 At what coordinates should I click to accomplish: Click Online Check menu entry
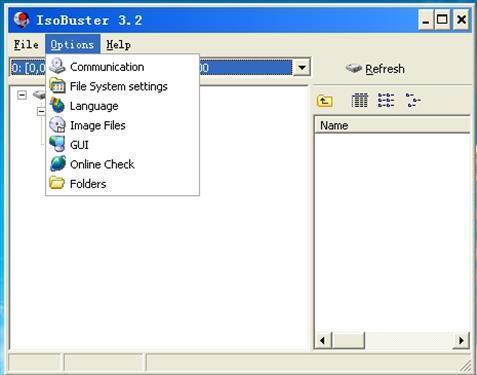click(122, 164)
